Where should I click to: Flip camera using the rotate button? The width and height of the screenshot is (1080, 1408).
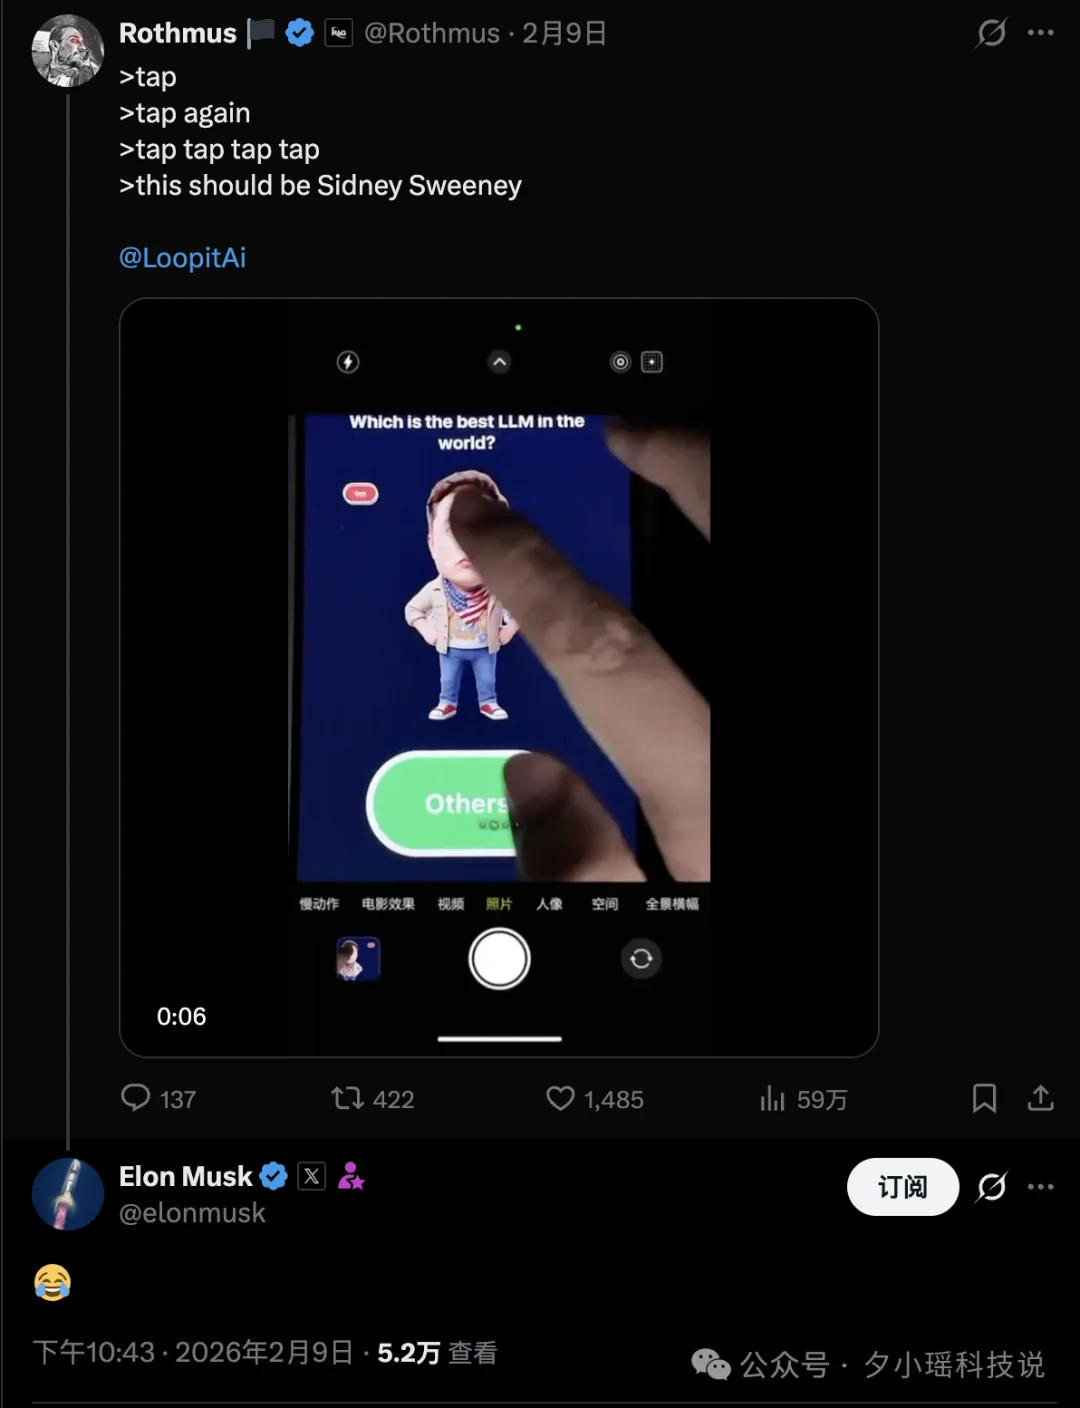pyautogui.click(x=641, y=959)
